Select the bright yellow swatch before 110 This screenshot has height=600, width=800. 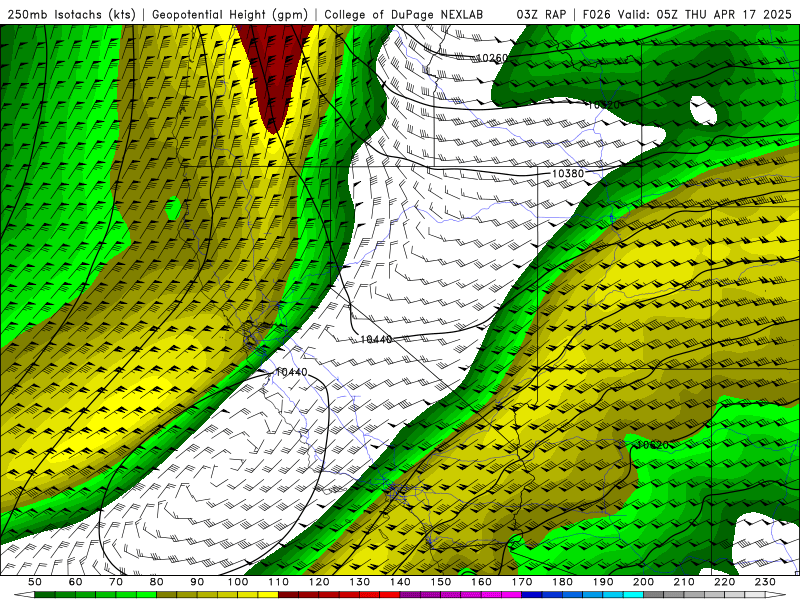point(268,595)
